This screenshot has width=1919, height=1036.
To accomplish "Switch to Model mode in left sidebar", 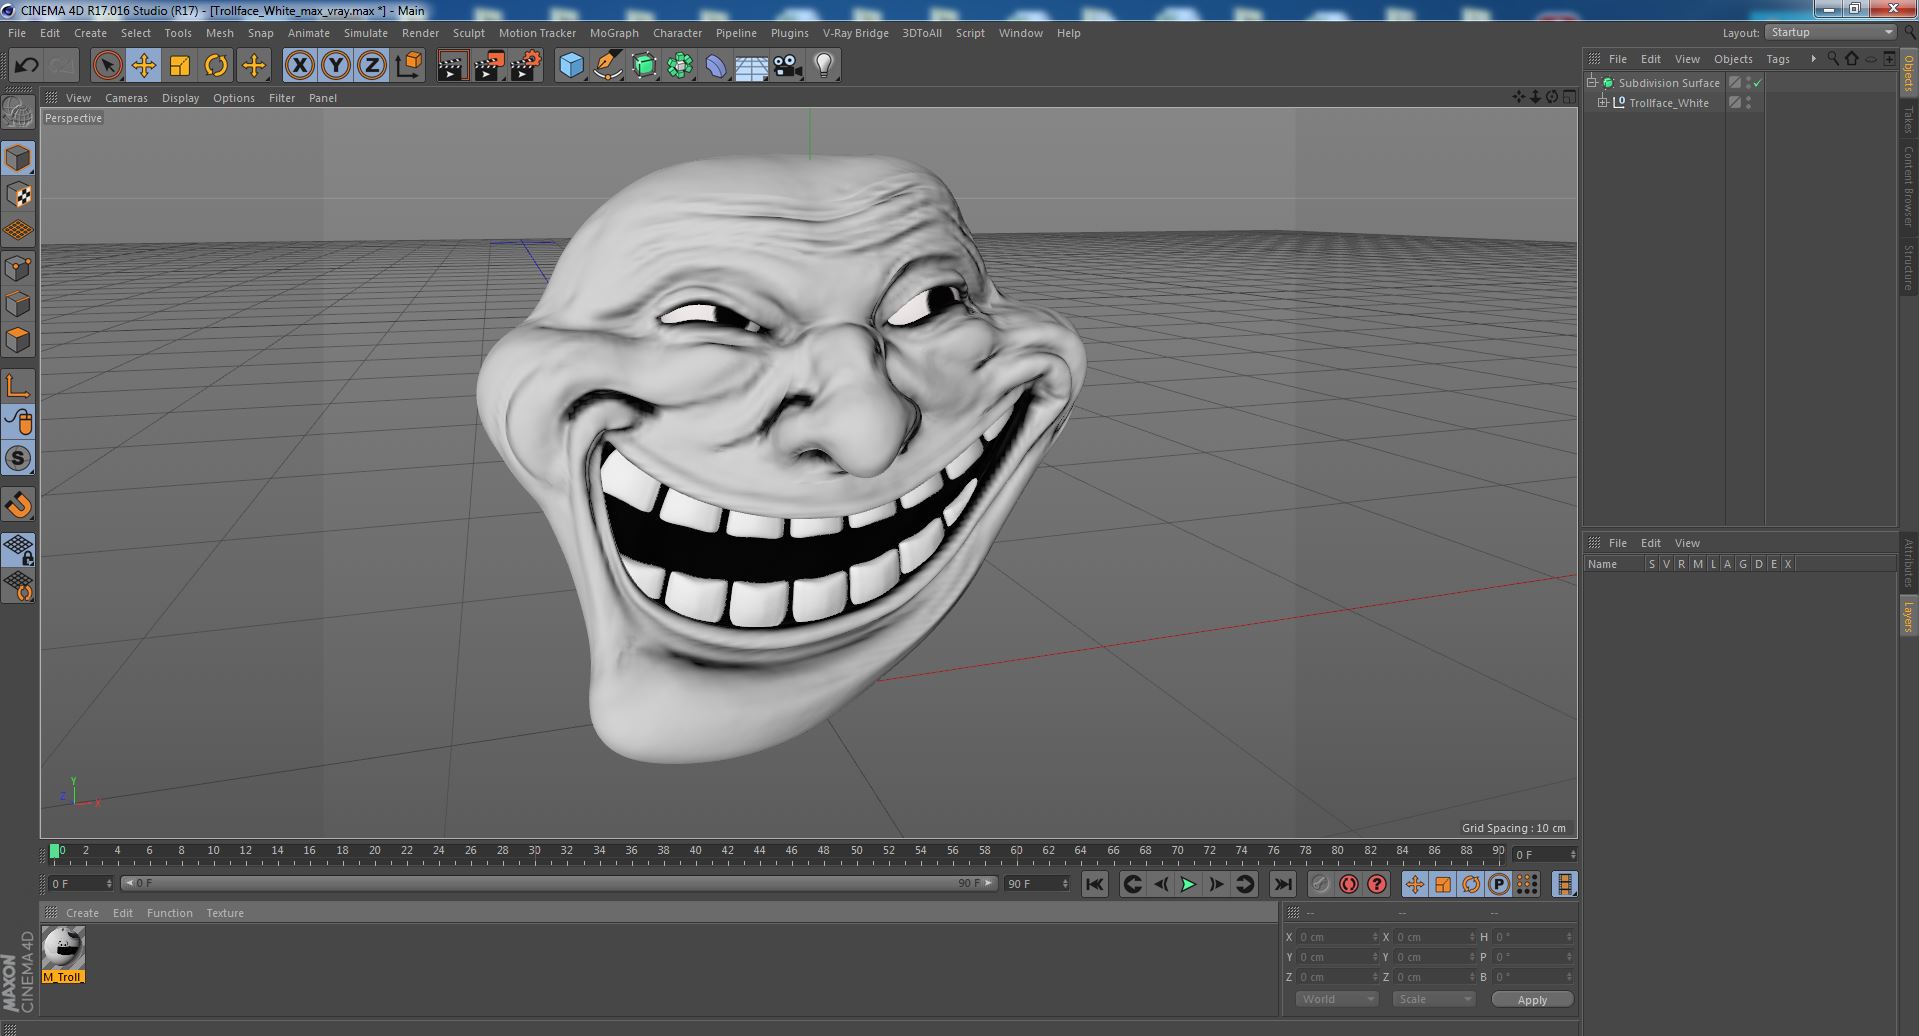I will point(18,158).
